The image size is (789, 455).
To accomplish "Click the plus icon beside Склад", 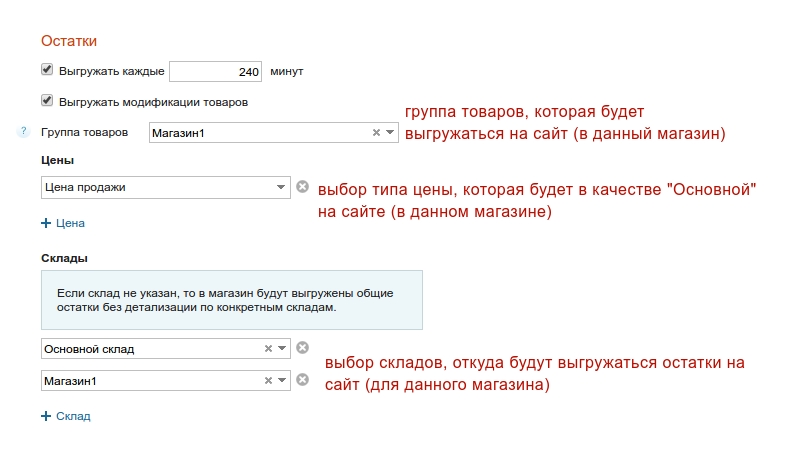I will click(46, 416).
